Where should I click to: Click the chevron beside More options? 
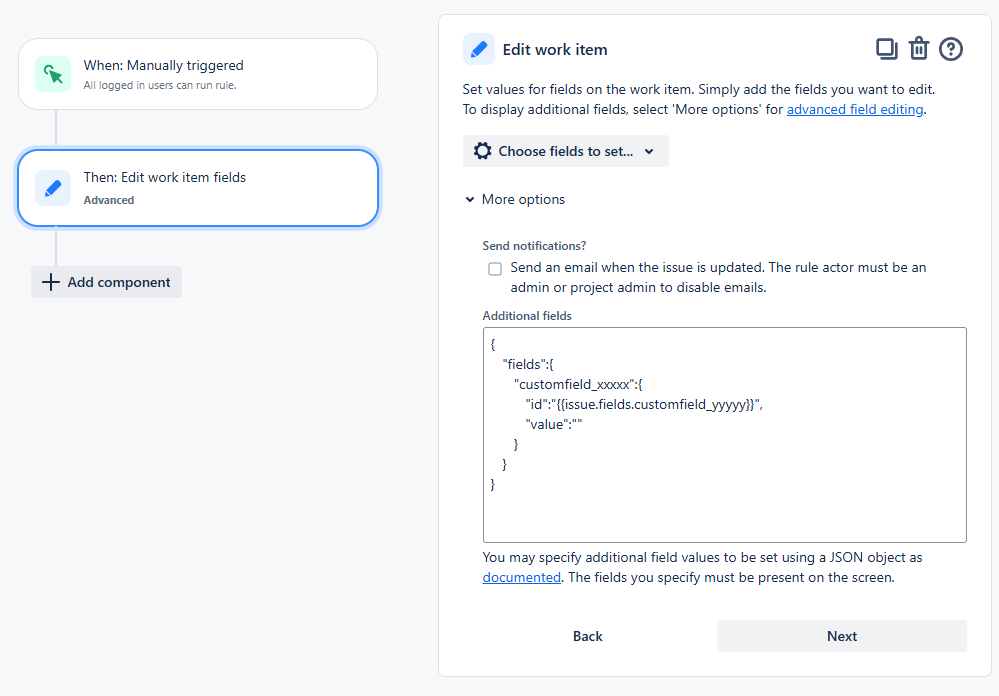pyautogui.click(x=470, y=199)
